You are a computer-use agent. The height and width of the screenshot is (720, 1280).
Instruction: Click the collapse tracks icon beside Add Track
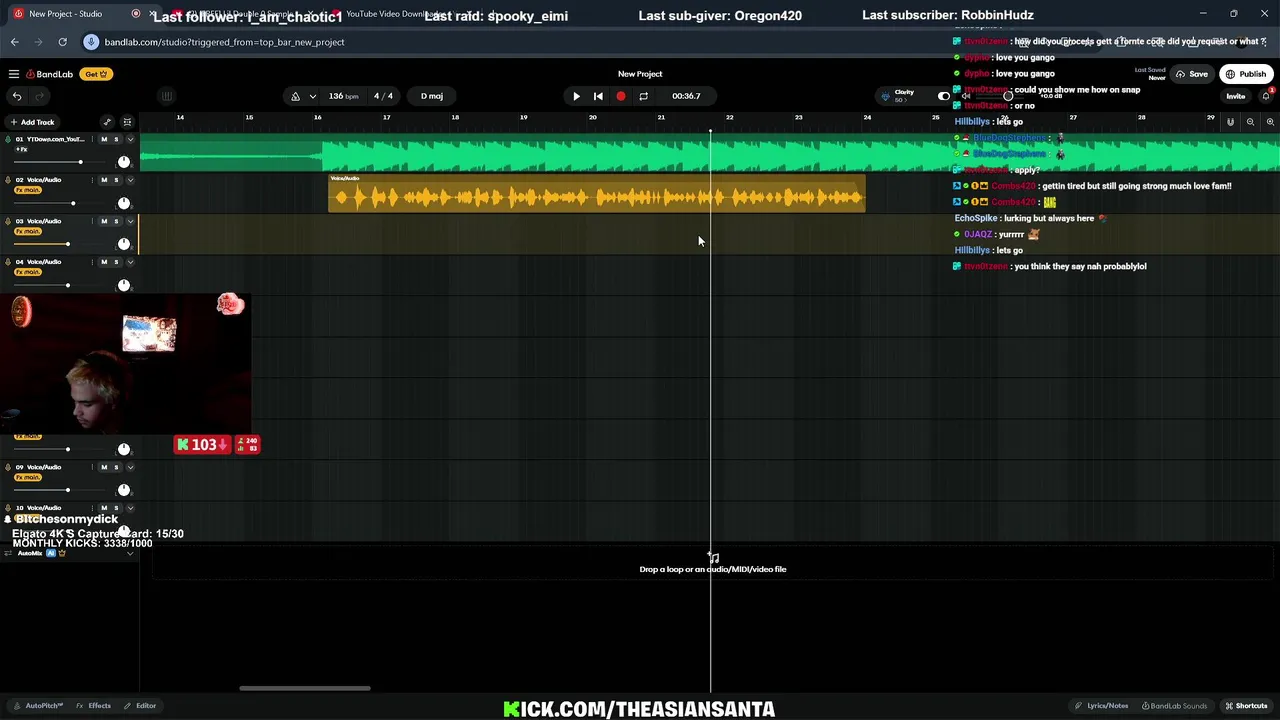(x=127, y=122)
